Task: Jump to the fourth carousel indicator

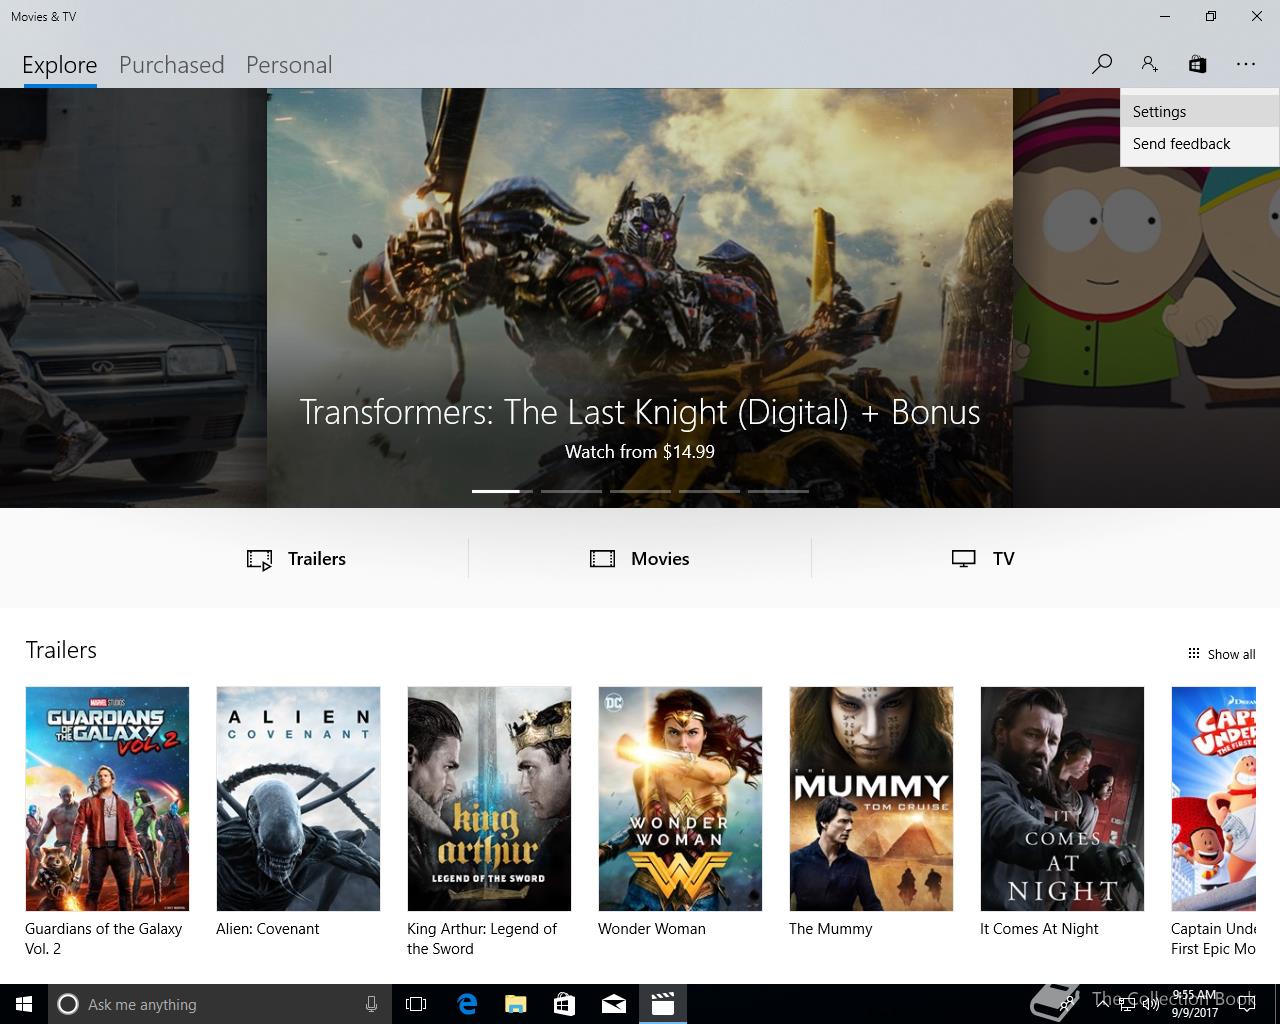Action: [709, 491]
